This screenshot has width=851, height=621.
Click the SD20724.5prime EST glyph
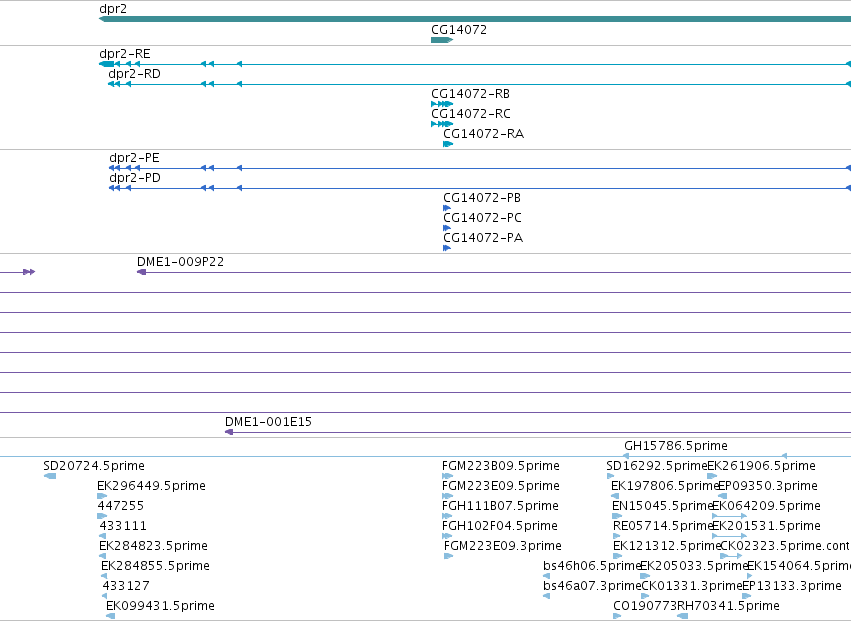coord(50,476)
